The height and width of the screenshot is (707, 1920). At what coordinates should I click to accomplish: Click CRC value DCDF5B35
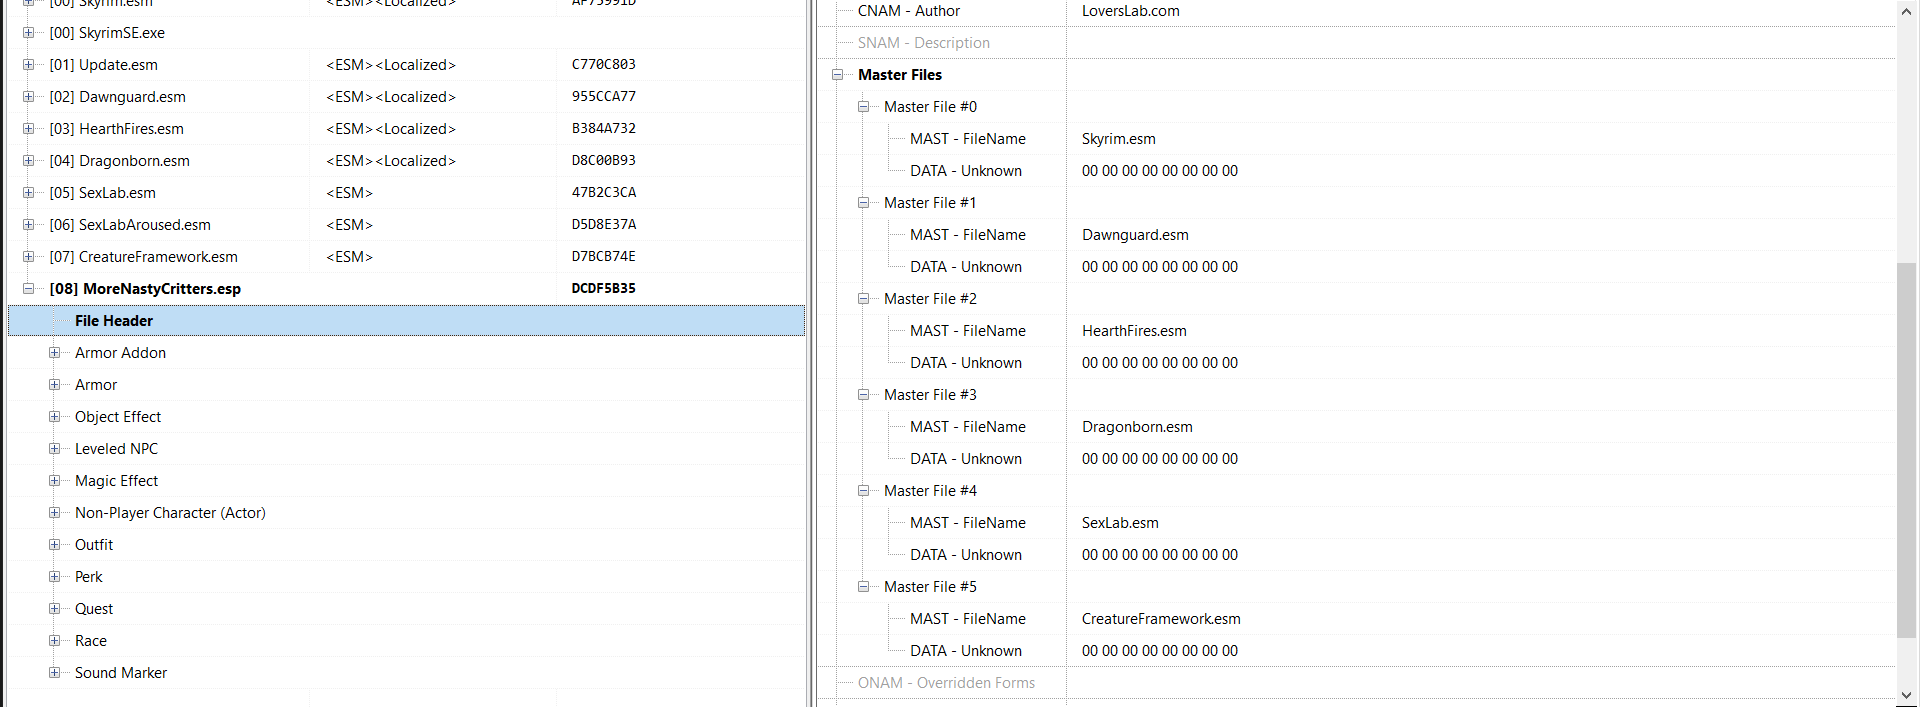click(x=604, y=289)
